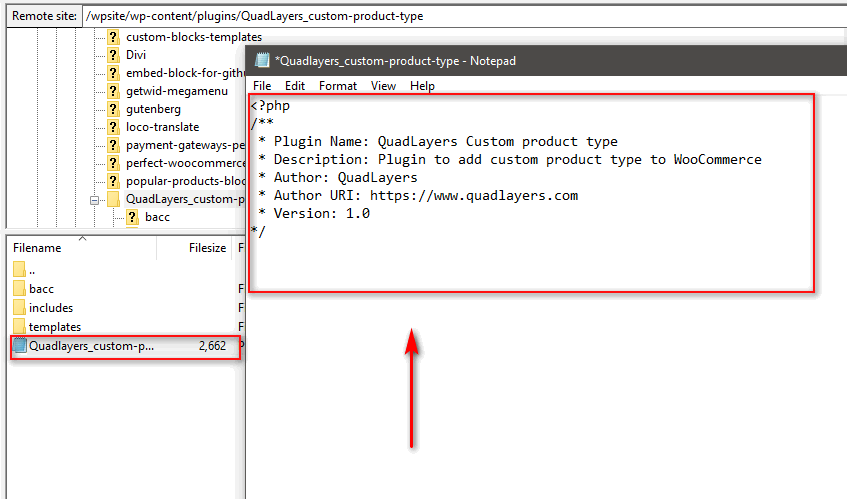Select the custom-blocks-templates tree folder
The height and width of the screenshot is (499, 847).
[x=194, y=37]
